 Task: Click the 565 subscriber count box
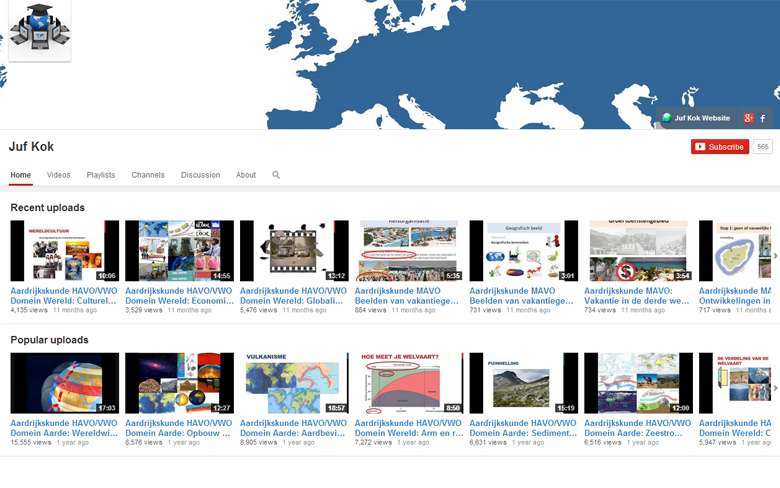click(x=763, y=146)
